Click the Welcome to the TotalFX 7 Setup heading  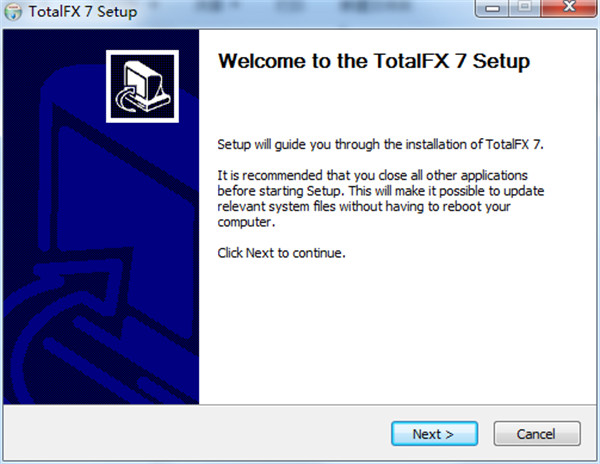(373, 61)
